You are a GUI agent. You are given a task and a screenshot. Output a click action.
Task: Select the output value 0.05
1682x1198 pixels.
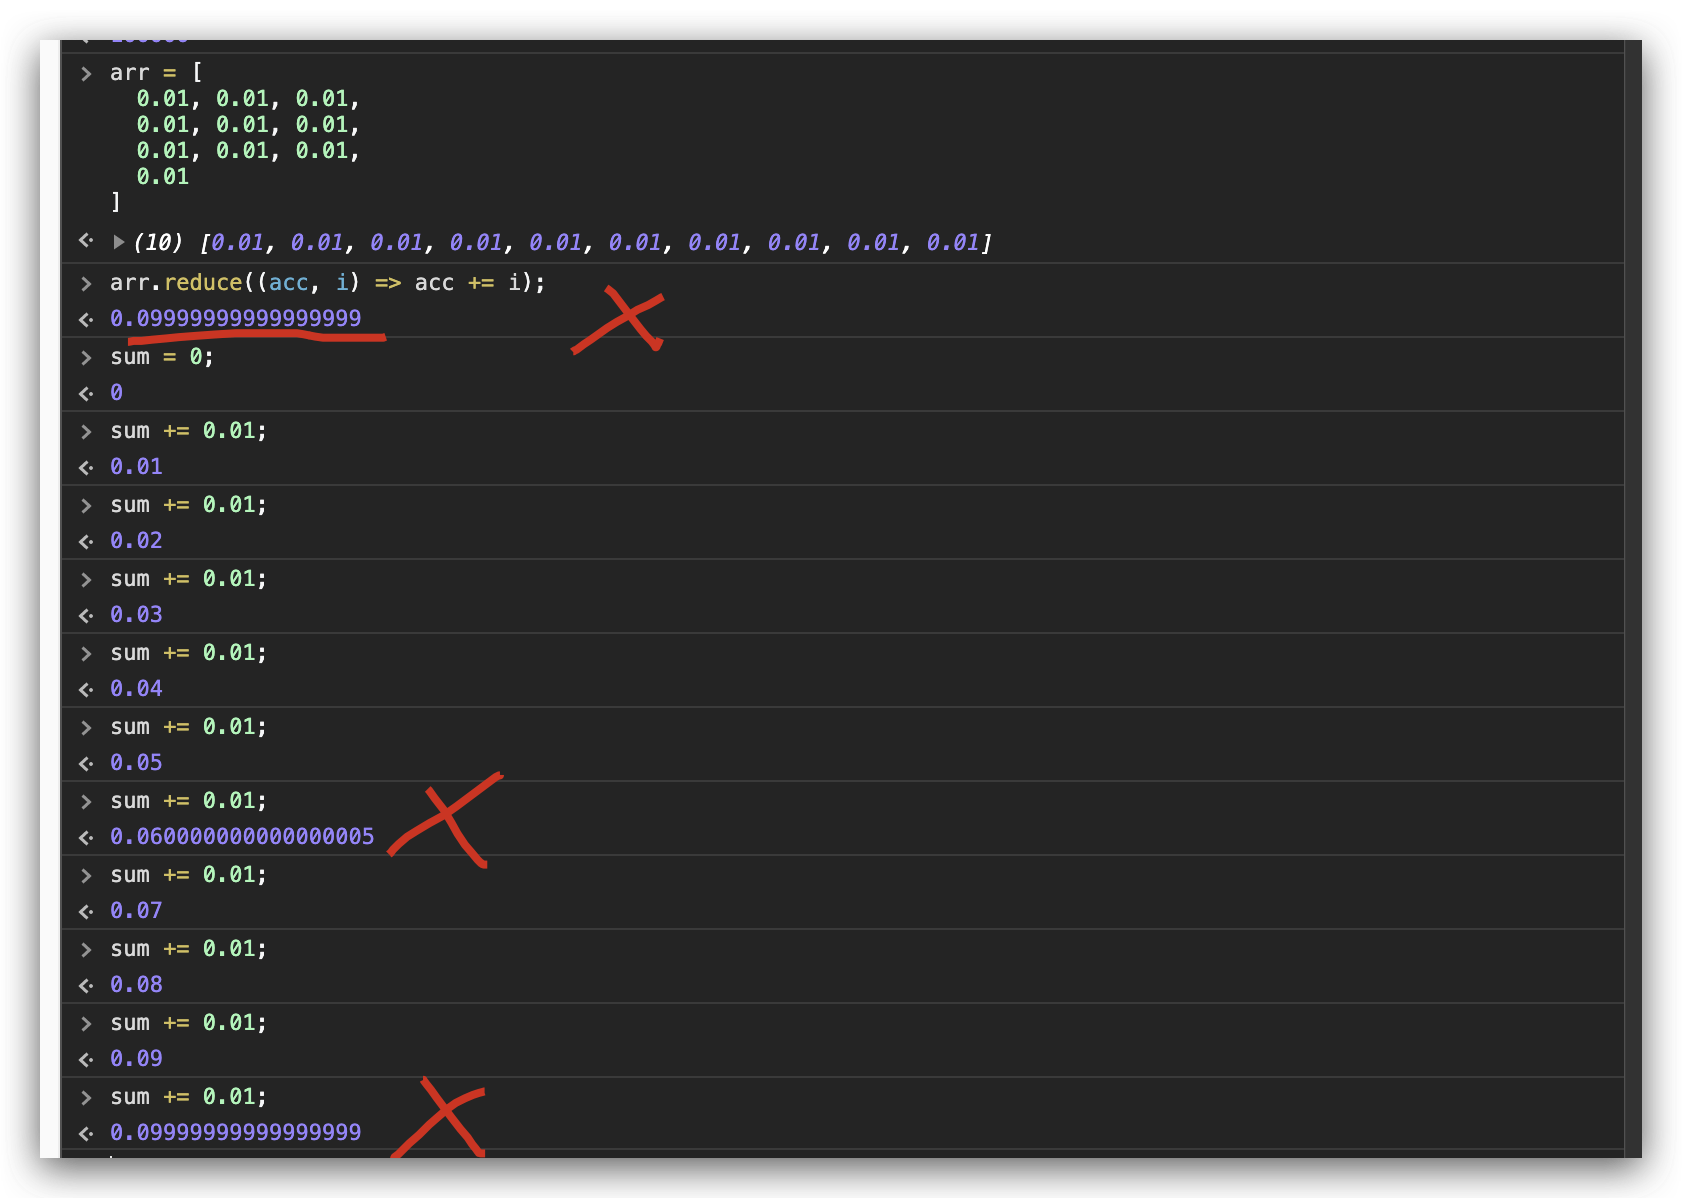coord(136,763)
